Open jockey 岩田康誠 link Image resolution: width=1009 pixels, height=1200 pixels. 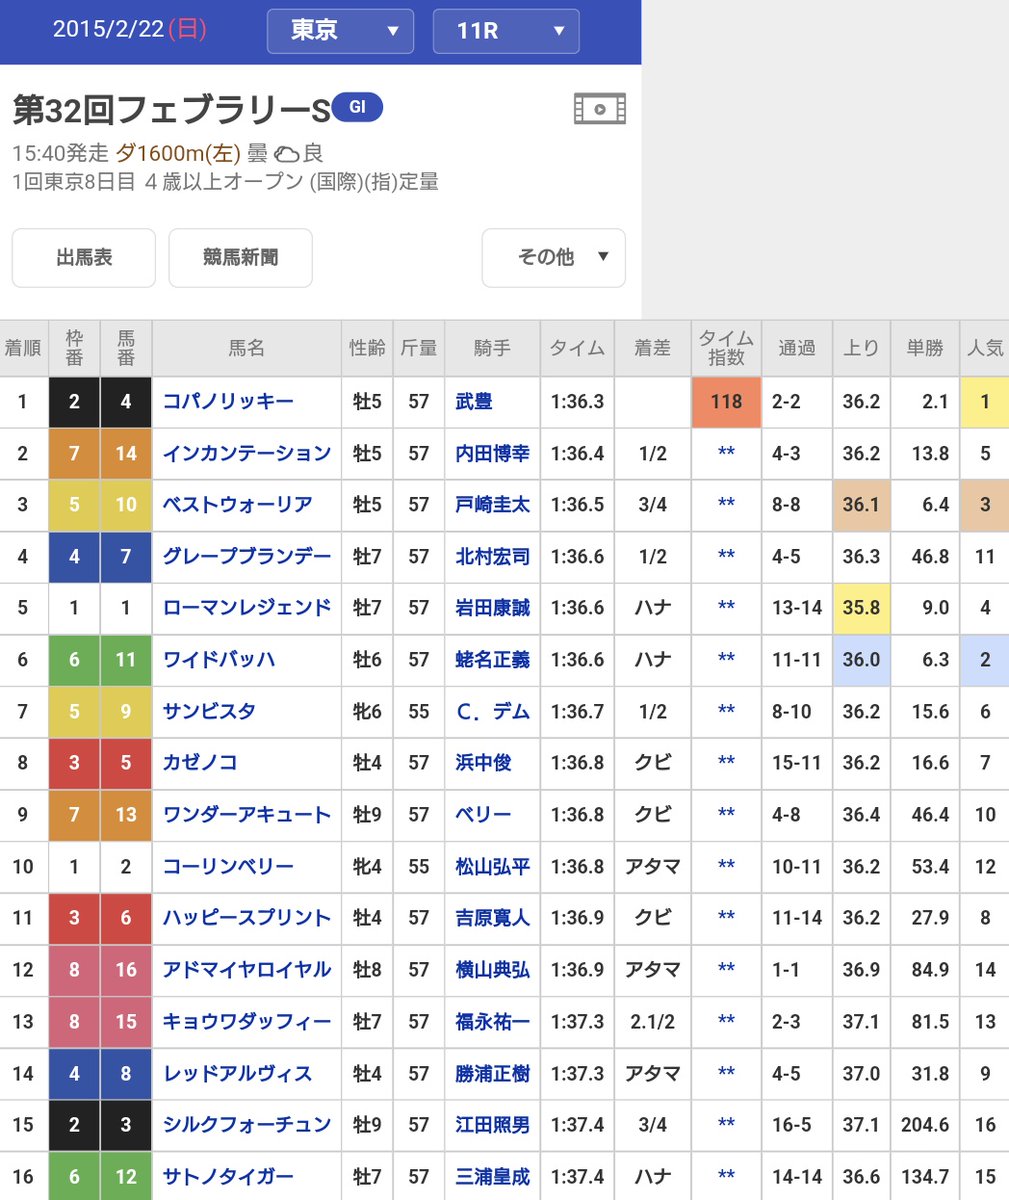tap(492, 608)
